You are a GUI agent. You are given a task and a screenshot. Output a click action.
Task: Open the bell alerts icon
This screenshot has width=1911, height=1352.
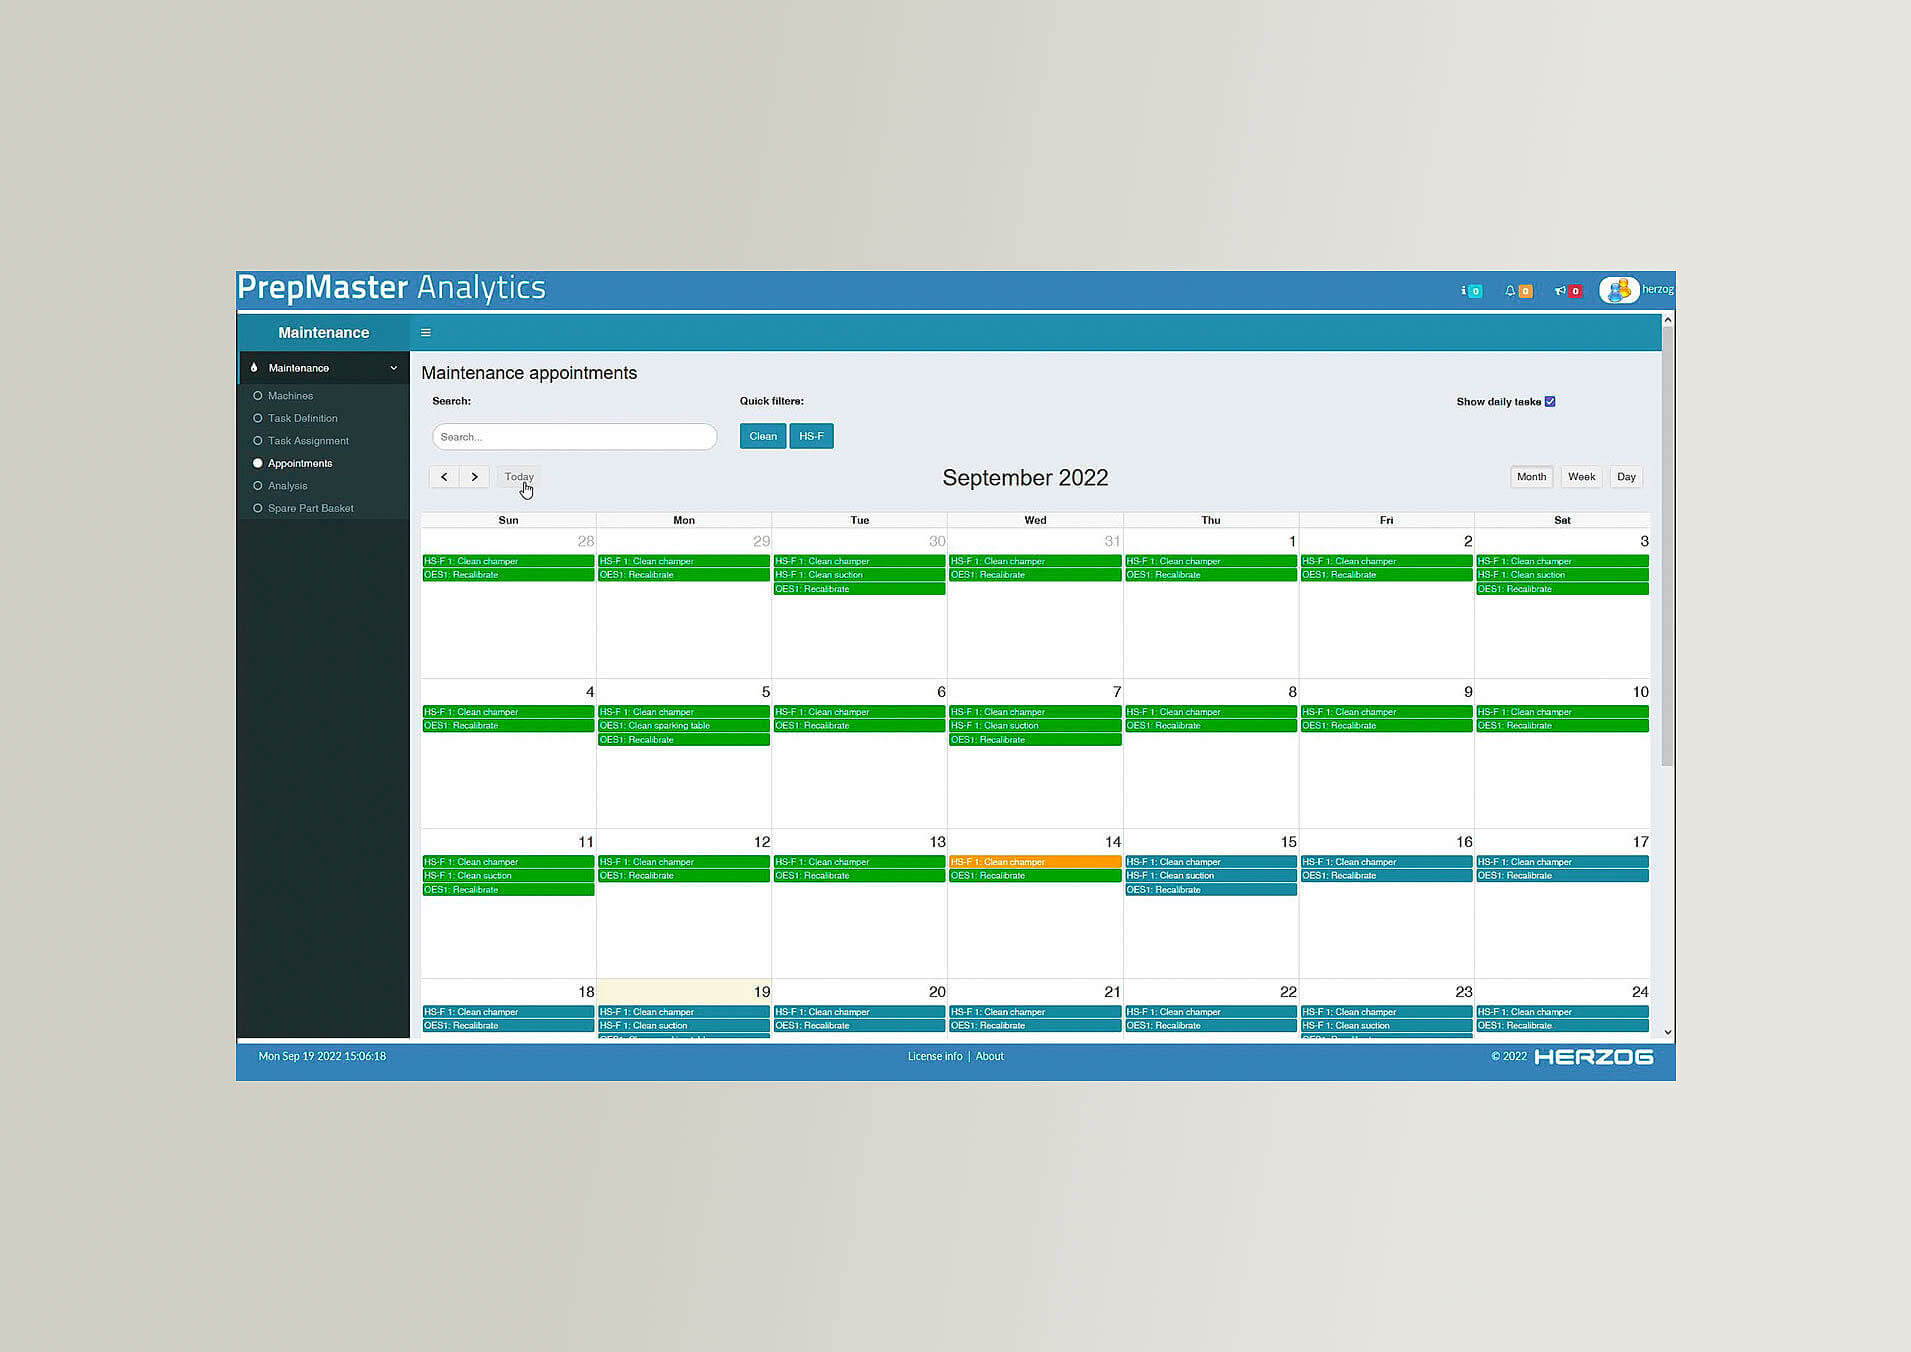tap(1518, 291)
